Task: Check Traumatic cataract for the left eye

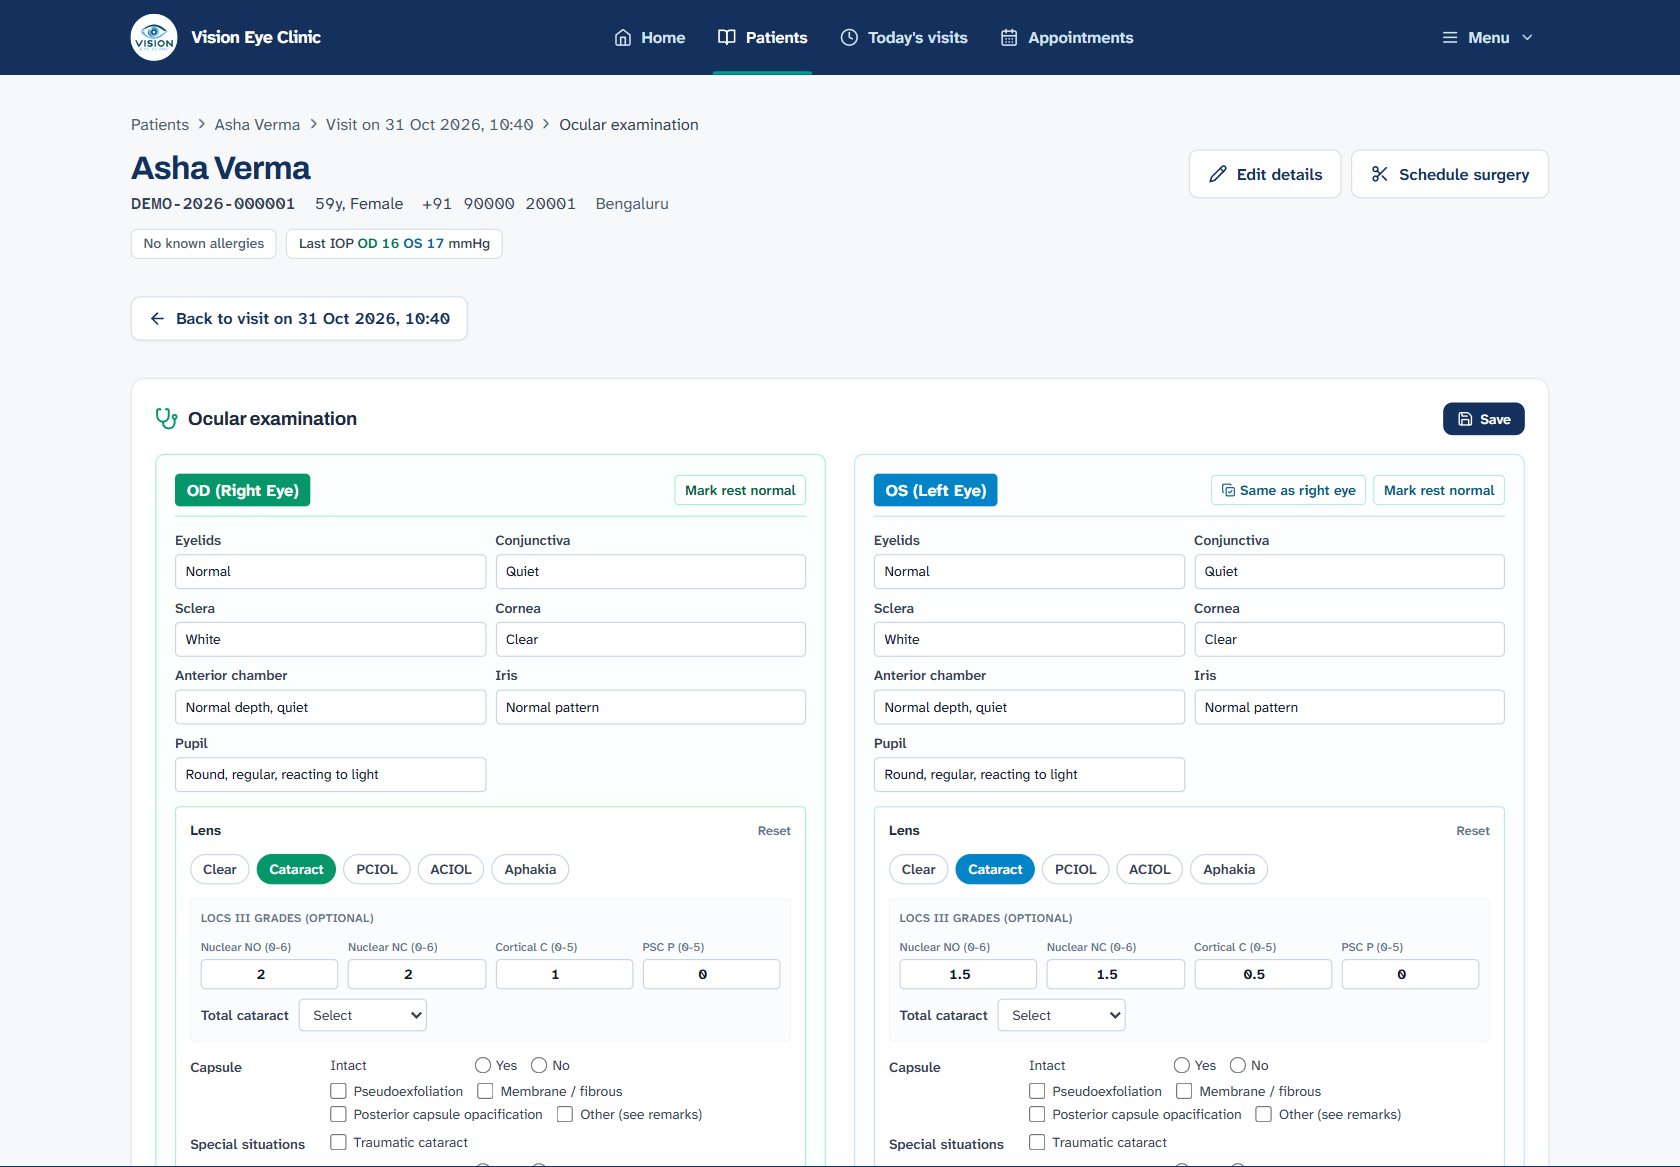Action: click(x=1037, y=1142)
